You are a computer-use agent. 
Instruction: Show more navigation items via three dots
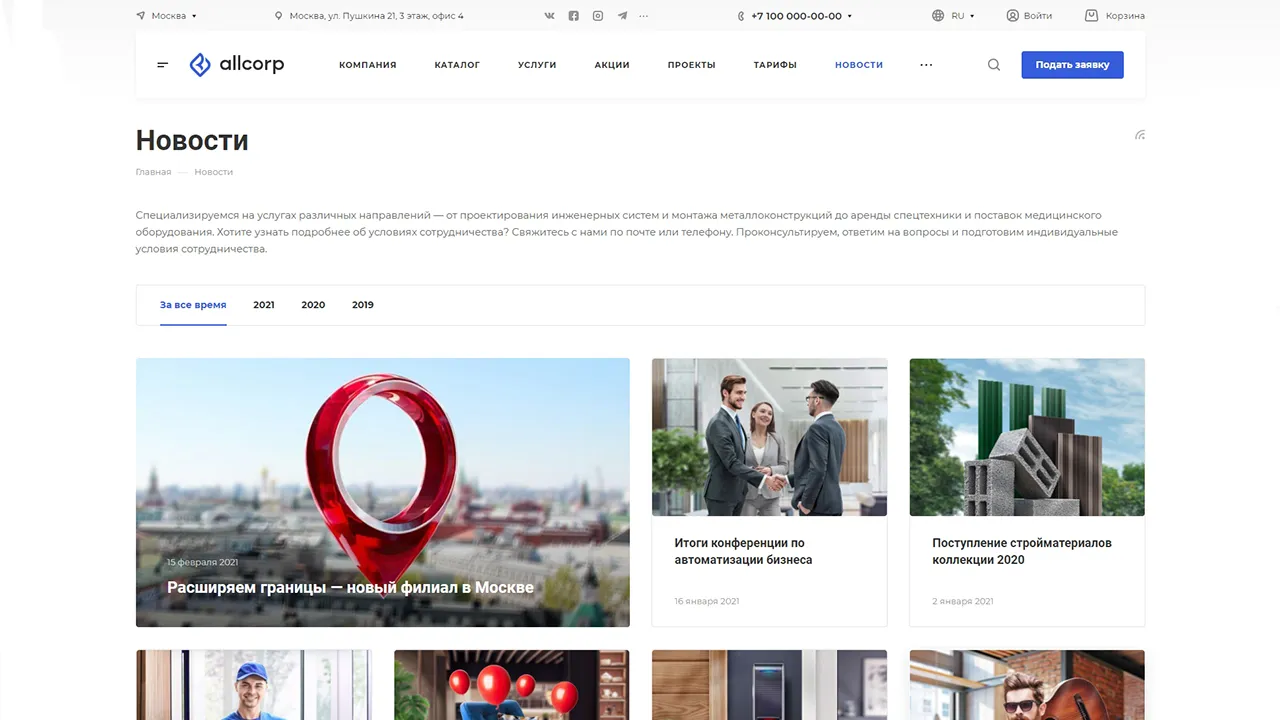pyautogui.click(x=926, y=65)
